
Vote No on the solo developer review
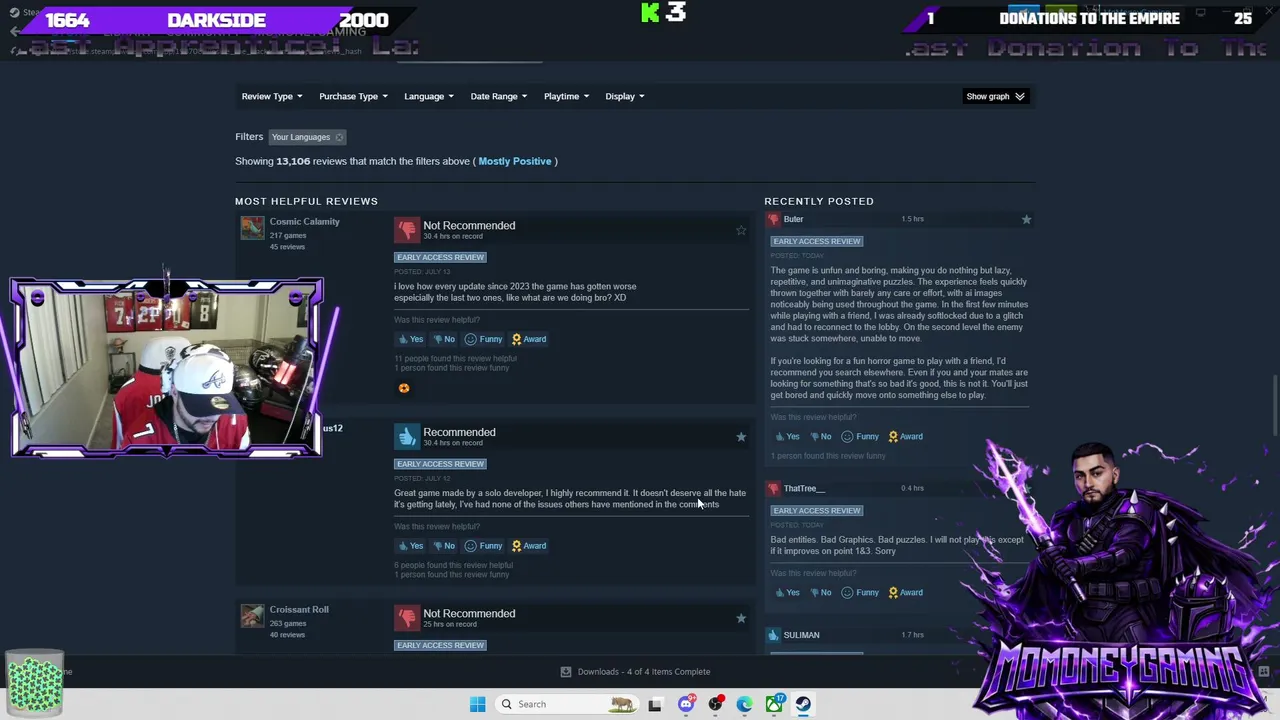click(444, 546)
